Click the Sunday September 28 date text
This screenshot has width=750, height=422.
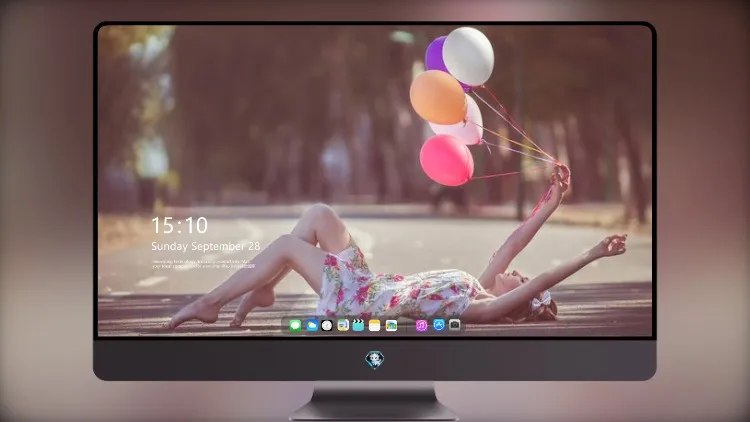206,246
